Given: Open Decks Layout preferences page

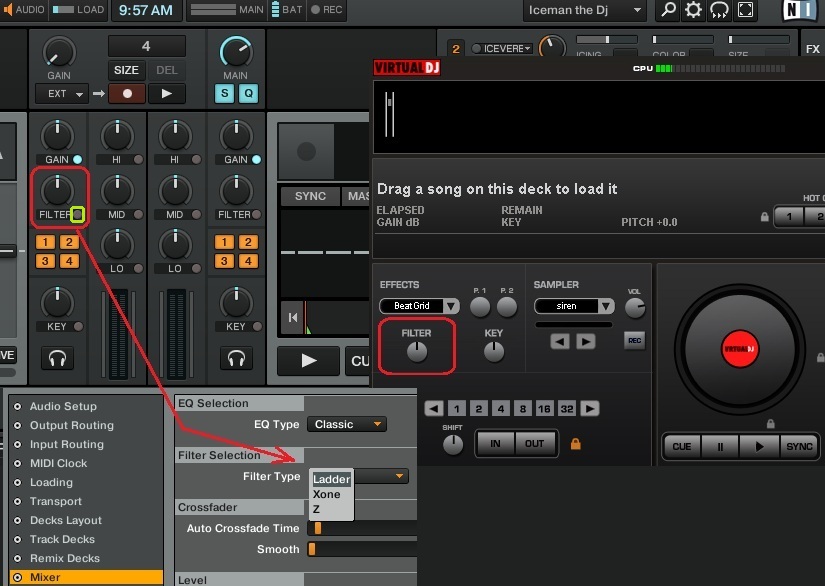Looking at the screenshot, I should click(66, 520).
